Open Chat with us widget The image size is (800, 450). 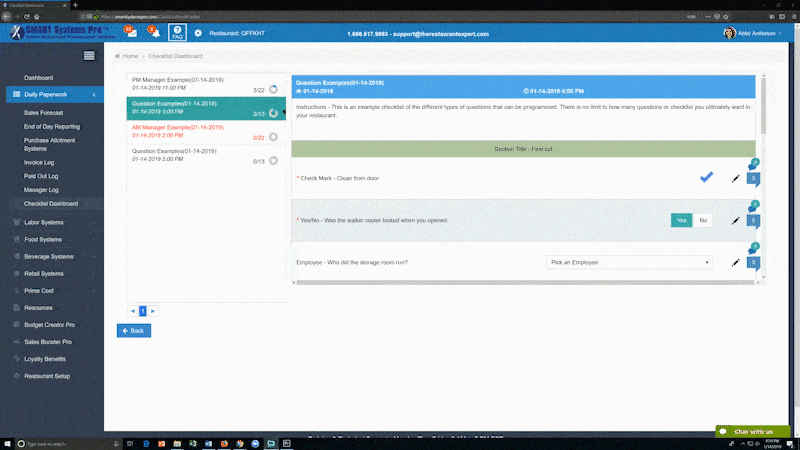point(753,432)
